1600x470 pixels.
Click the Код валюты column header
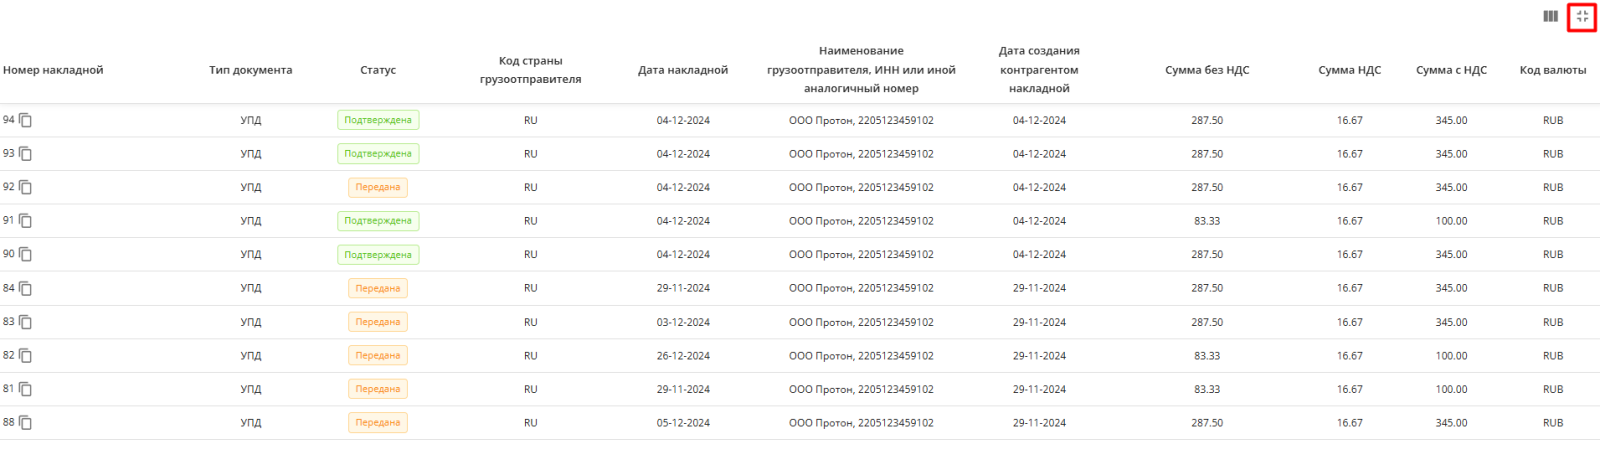click(1553, 70)
